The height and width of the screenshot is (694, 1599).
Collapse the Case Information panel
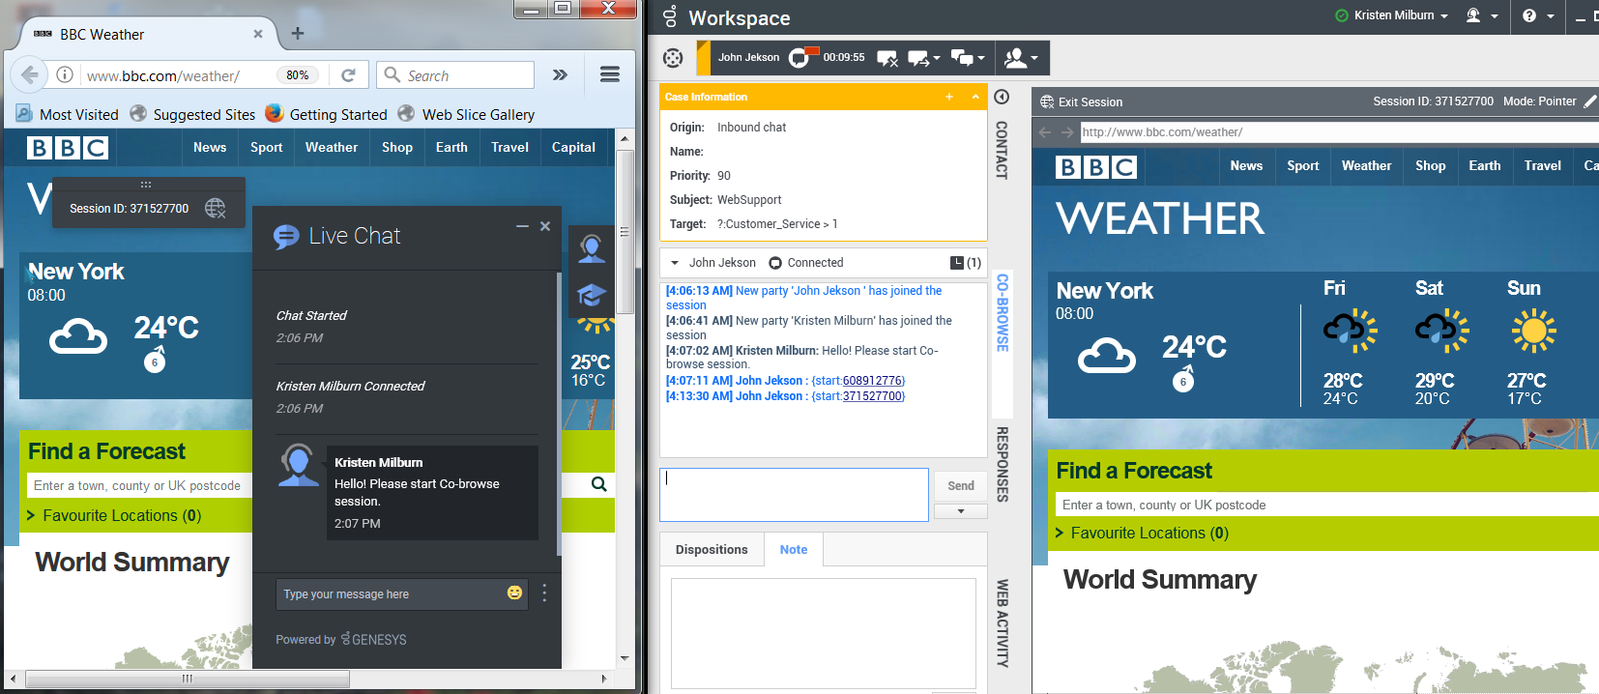click(975, 97)
